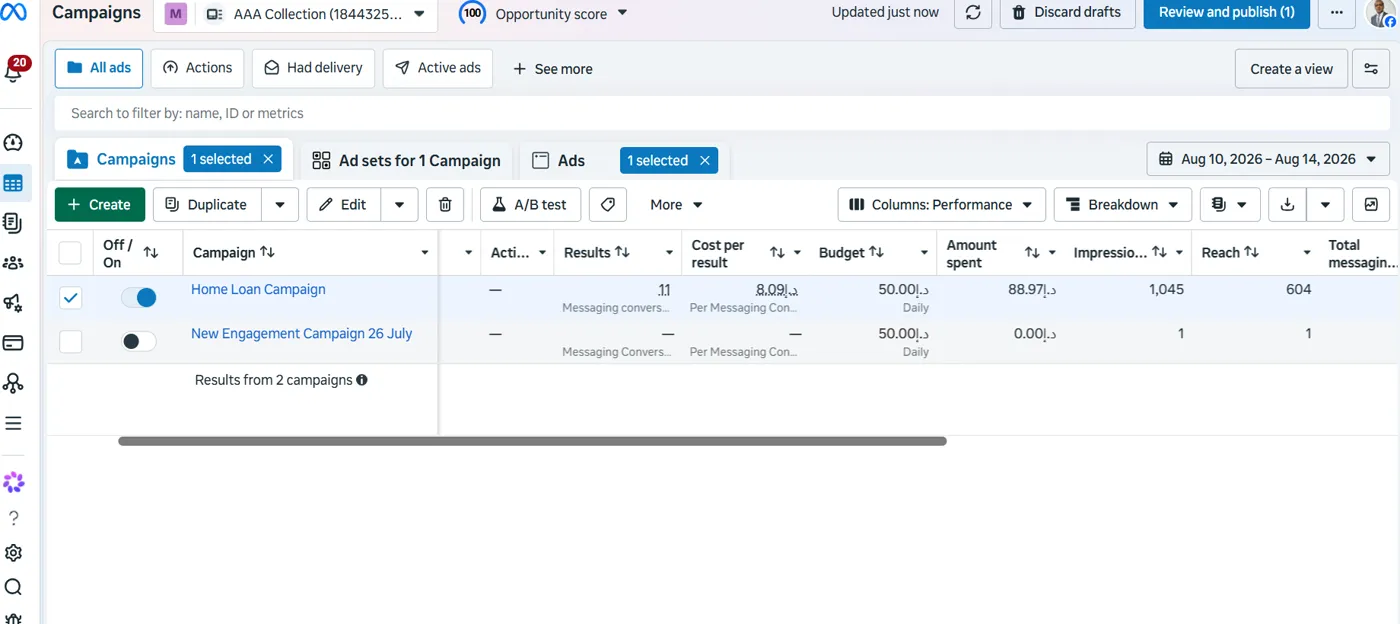
Task: Sort by Results column arrows
Action: [622, 253]
